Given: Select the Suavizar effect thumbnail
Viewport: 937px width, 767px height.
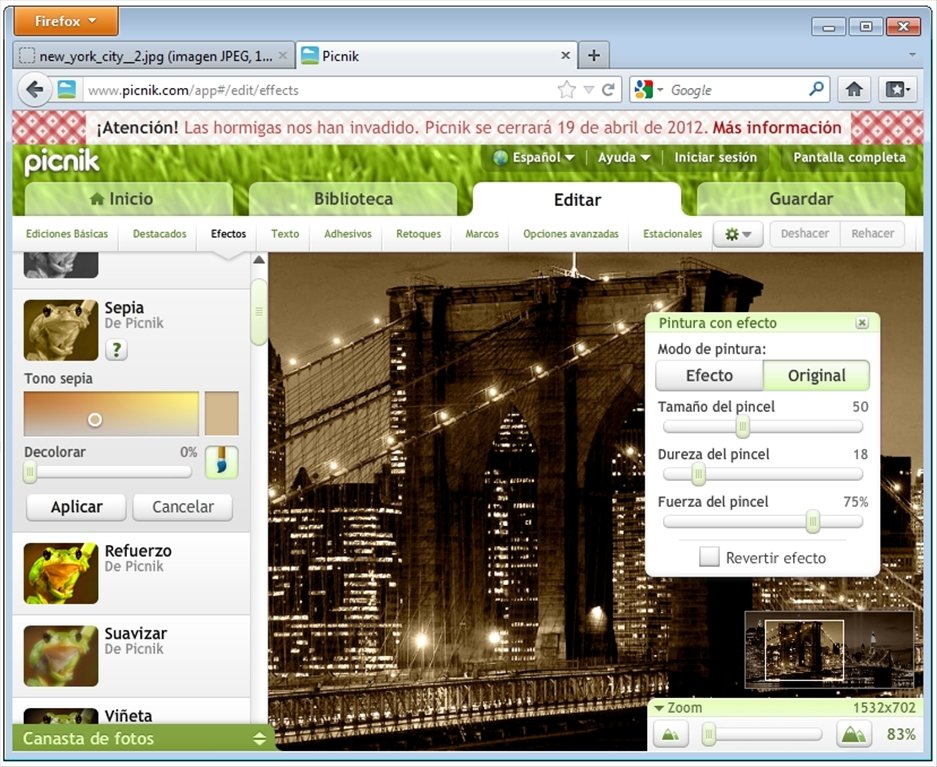Looking at the screenshot, I should [61, 656].
